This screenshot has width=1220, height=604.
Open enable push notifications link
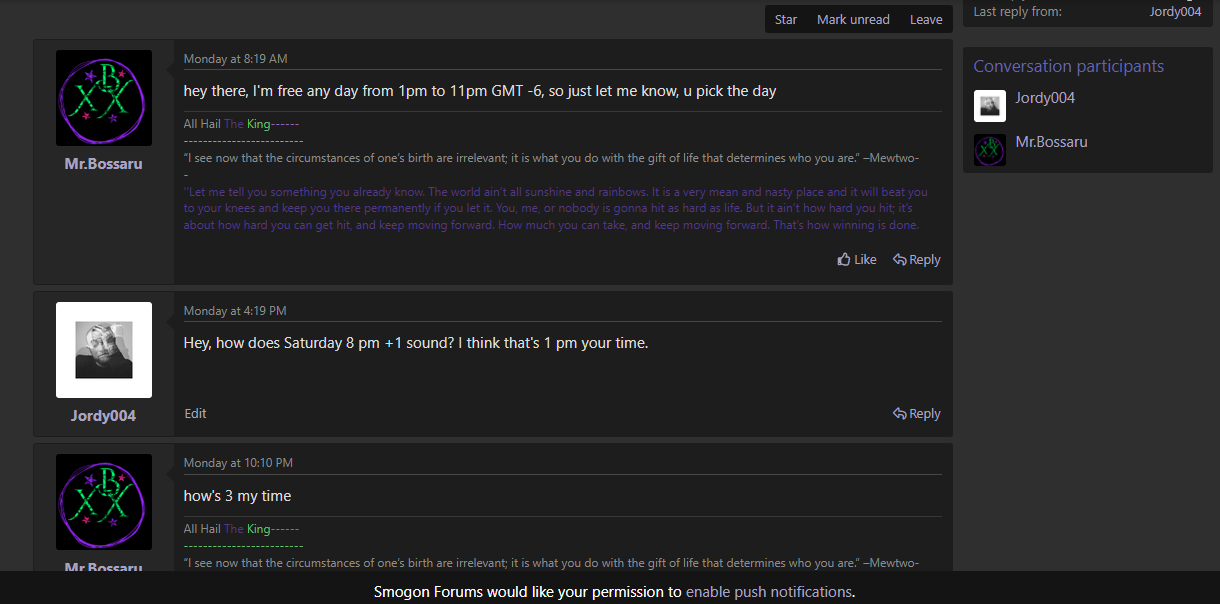click(769, 592)
